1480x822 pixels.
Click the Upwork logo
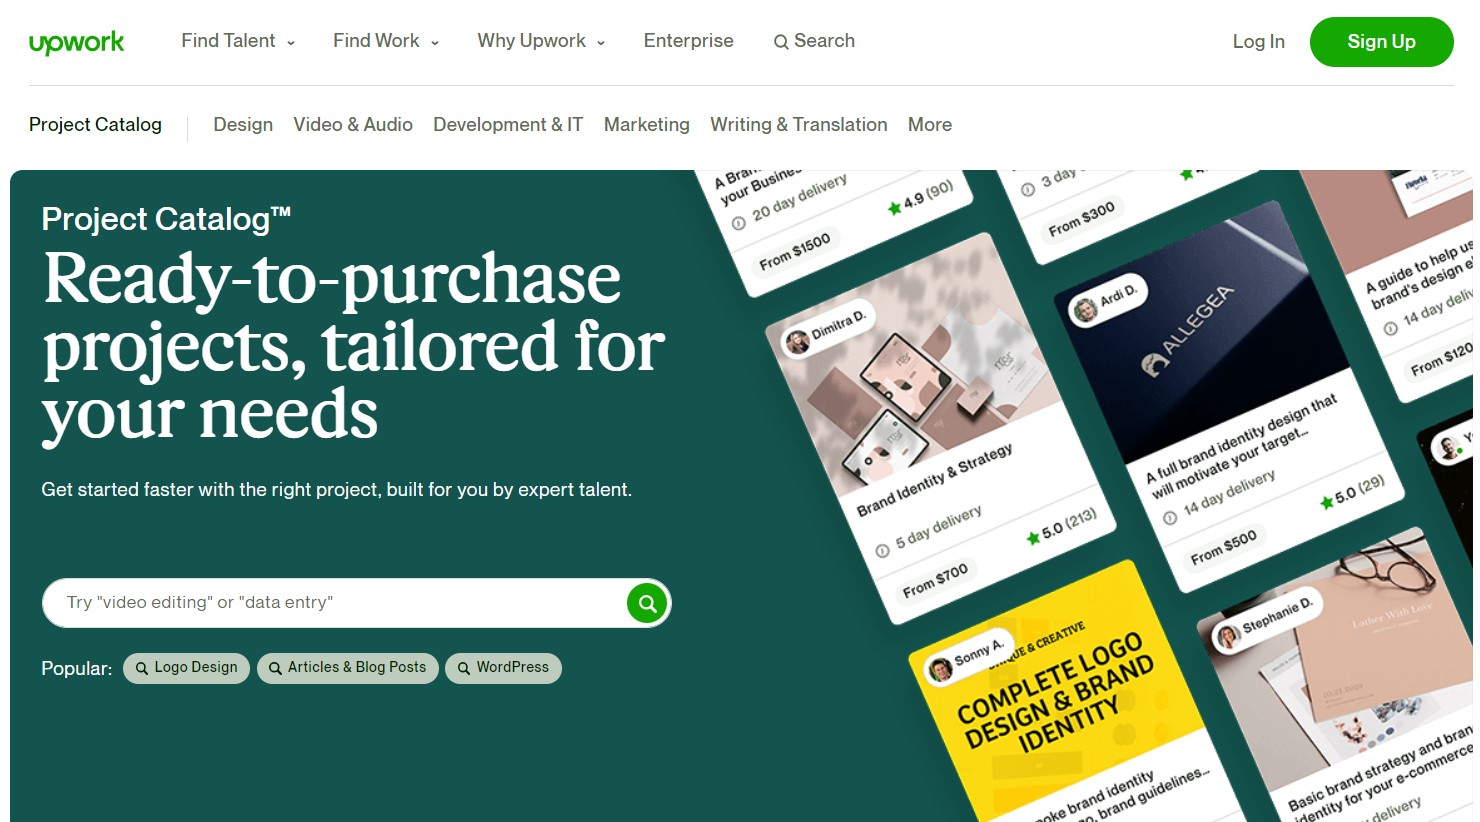click(x=76, y=42)
